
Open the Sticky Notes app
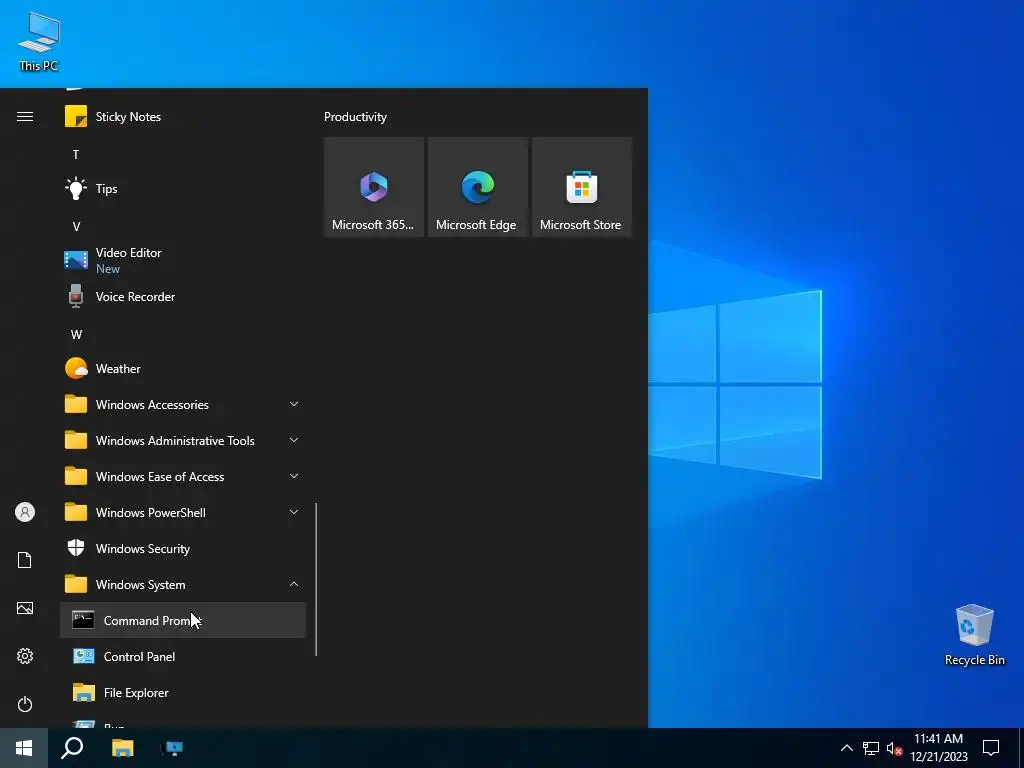[183, 117]
